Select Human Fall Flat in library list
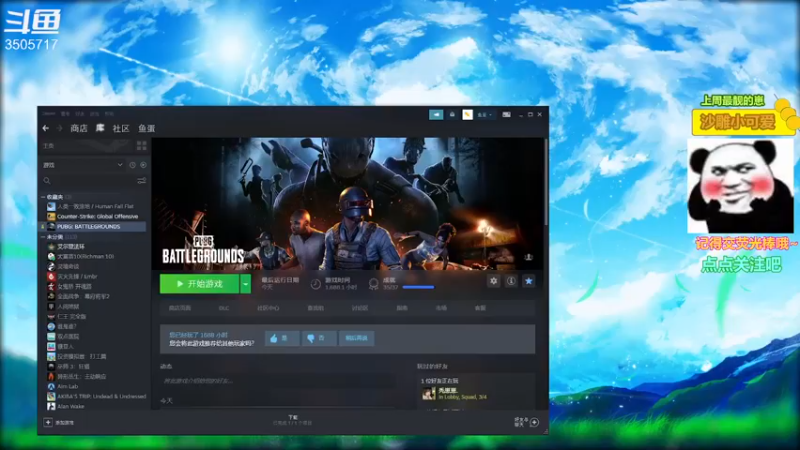 click(95, 206)
